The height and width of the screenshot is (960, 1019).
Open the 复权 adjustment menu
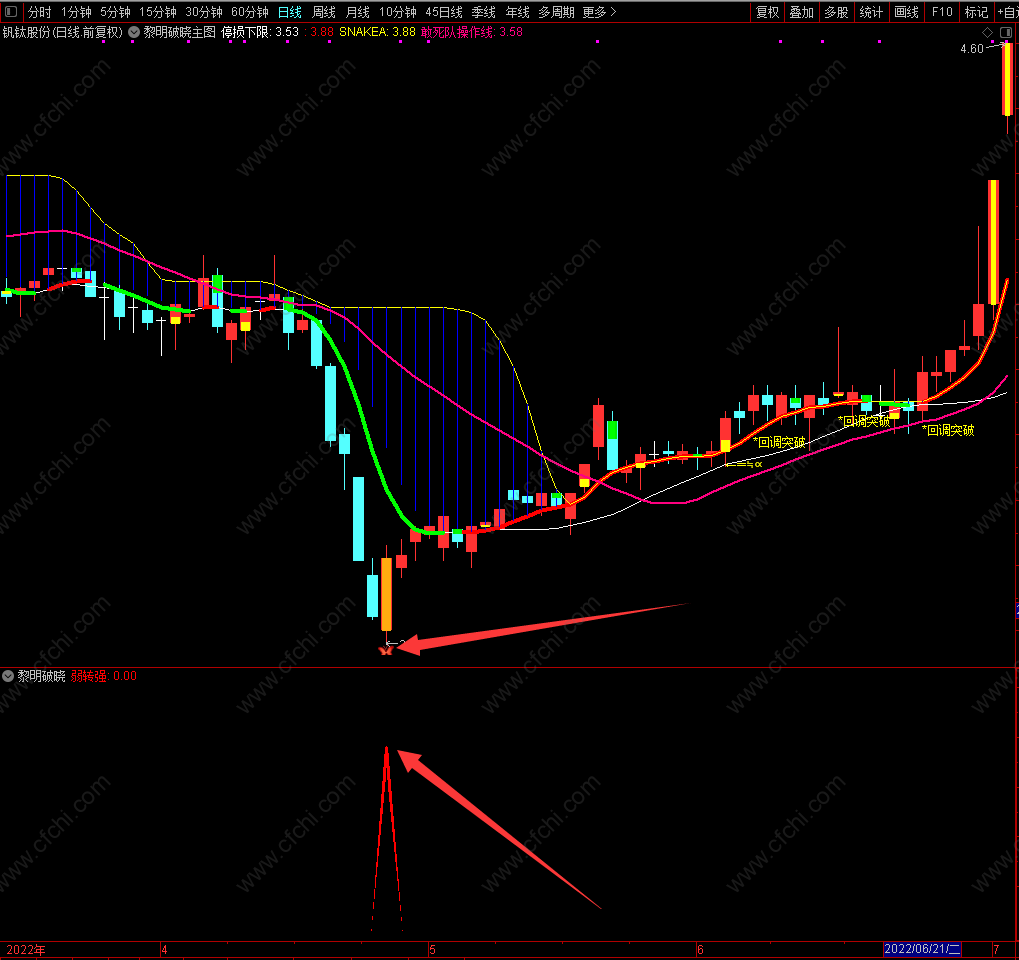click(767, 12)
